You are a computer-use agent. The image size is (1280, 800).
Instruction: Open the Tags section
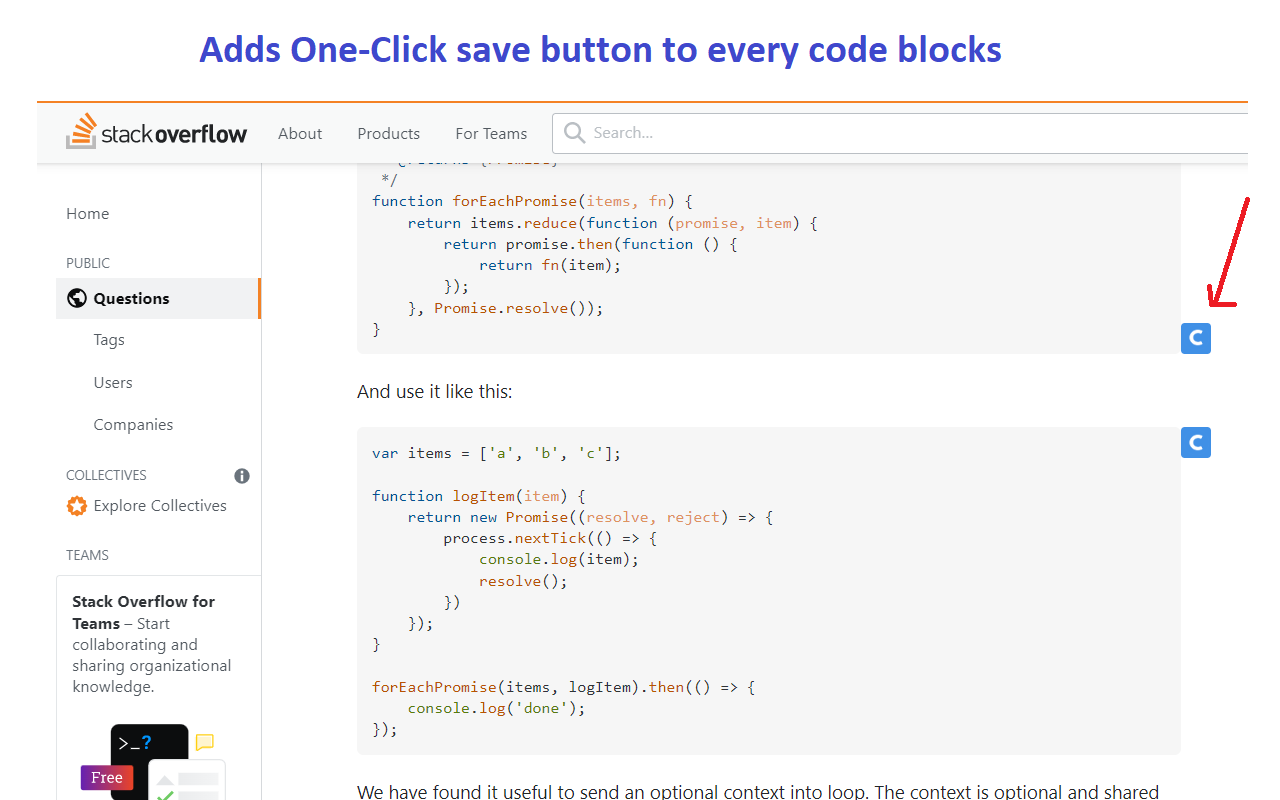108,340
